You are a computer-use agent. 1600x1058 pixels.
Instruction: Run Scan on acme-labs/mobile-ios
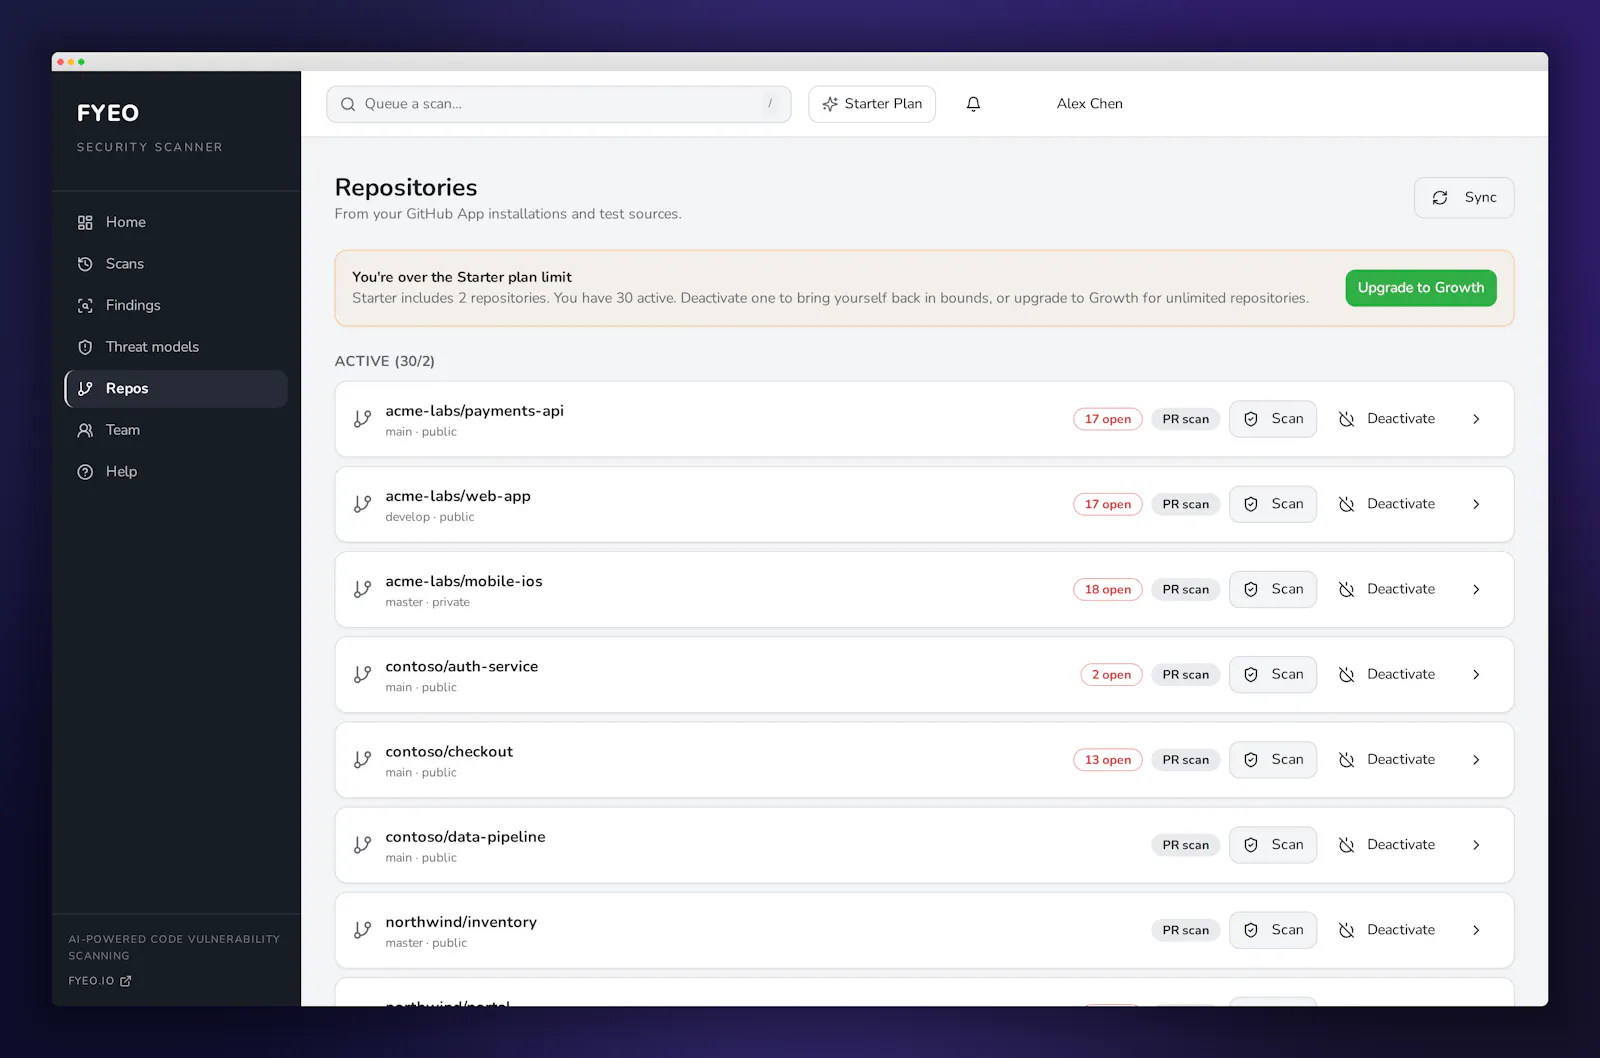click(1273, 590)
